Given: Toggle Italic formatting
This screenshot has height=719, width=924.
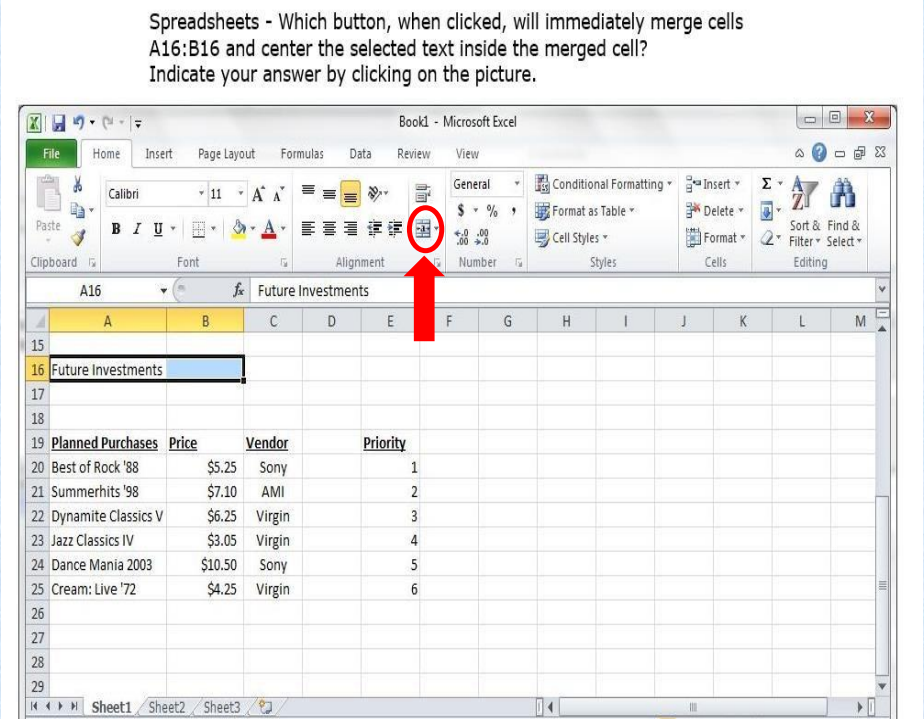Looking at the screenshot, I should [137, 229].
